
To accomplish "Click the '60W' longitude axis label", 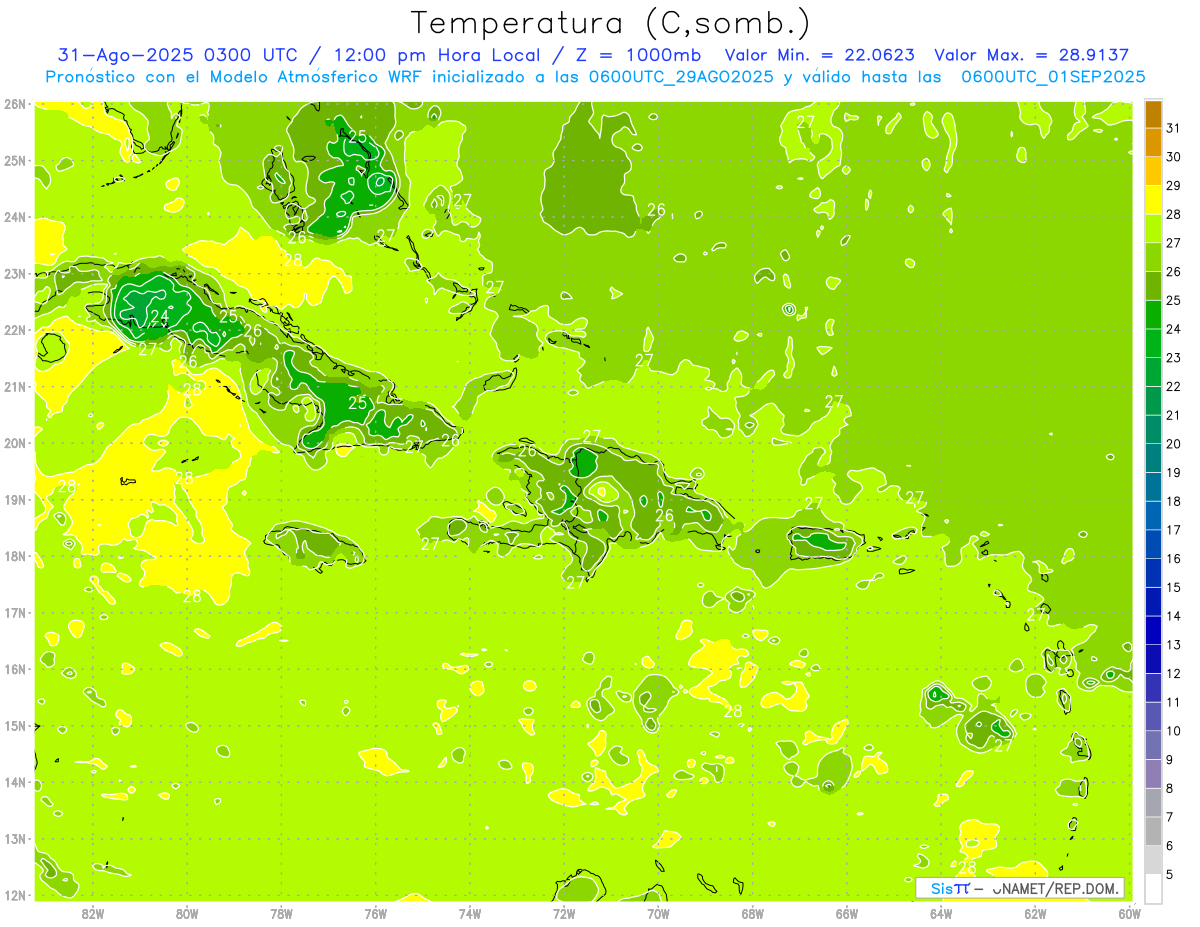I will pos(1130,913).
